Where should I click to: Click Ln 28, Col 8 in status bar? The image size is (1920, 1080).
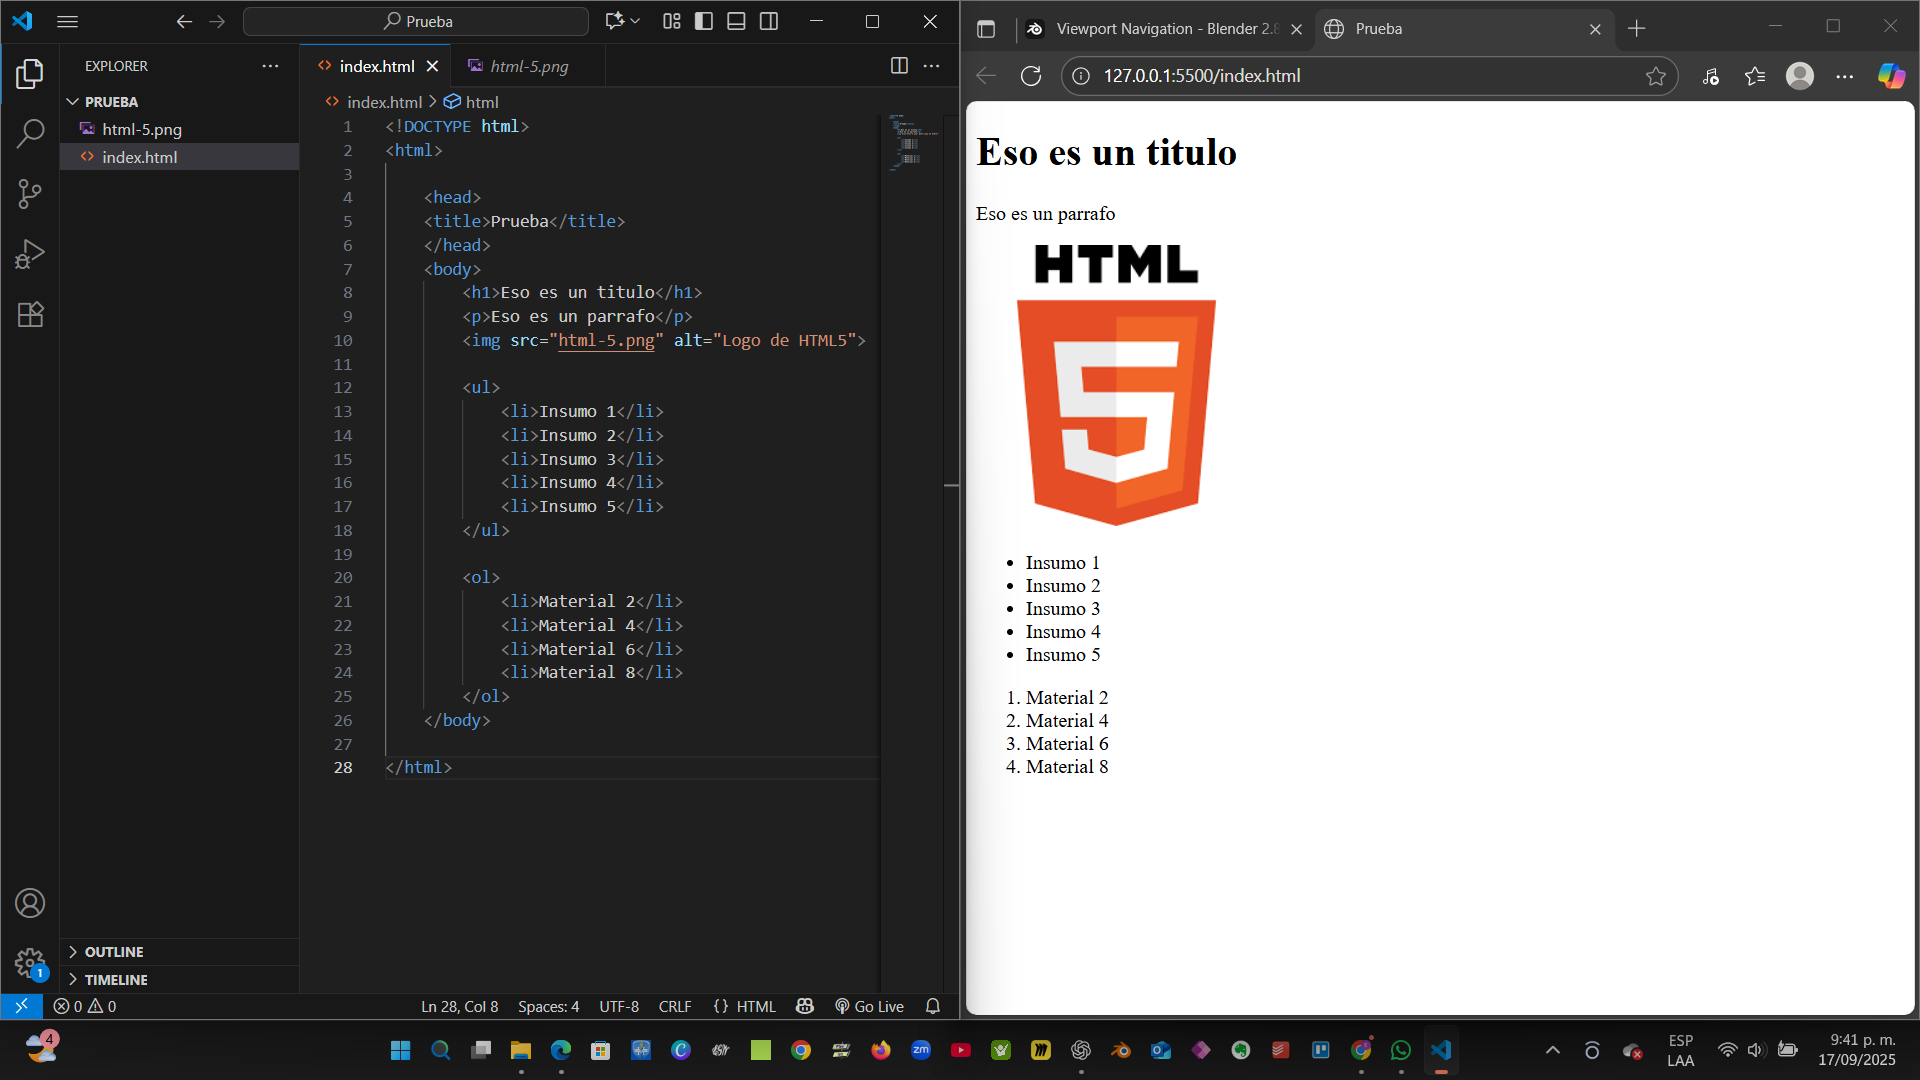pyautogui.click(x=459, y=1006)
